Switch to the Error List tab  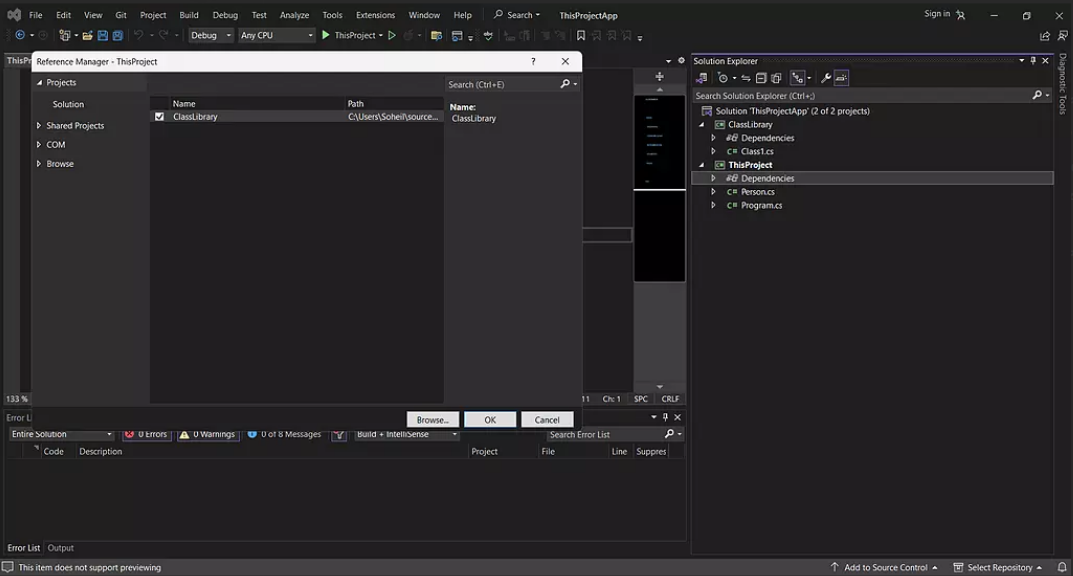tap(24, 548)
